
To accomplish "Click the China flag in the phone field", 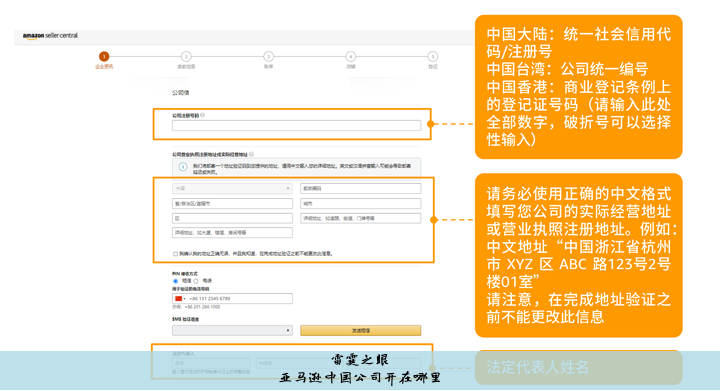I will point(178,299).
